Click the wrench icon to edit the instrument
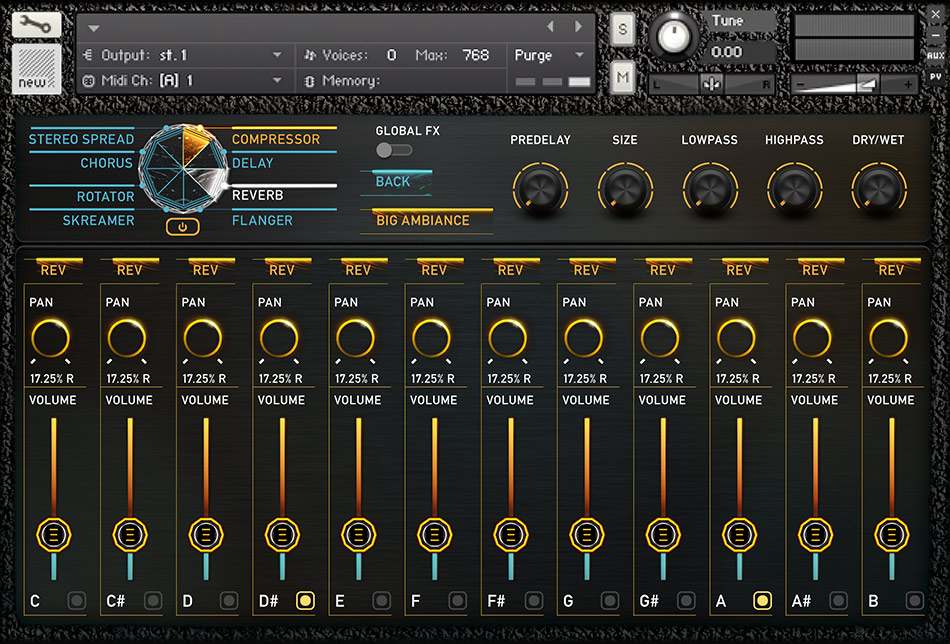Image resolution: width=950 pixels, height=644 pixels. (x=35, y=24)
